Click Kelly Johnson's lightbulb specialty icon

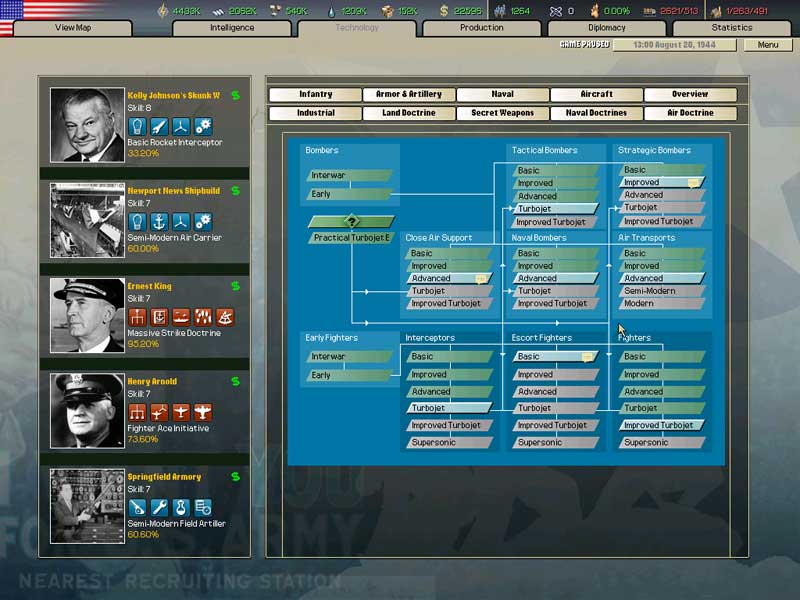click(137, 126)
